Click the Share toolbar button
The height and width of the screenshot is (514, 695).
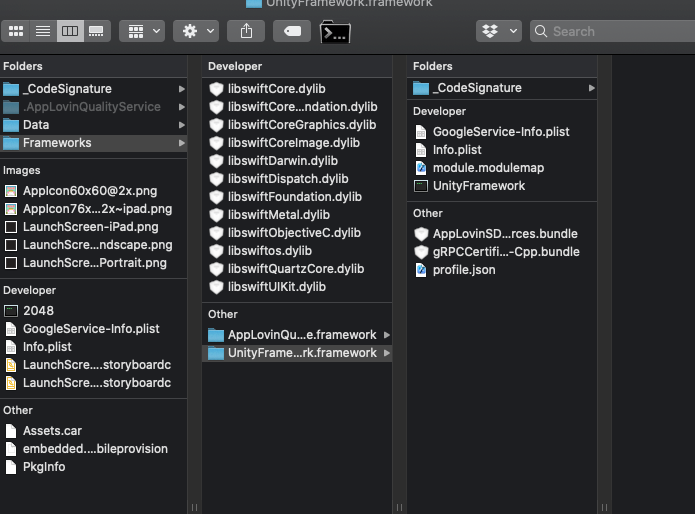pyautogui.click(x=246, y=31)
